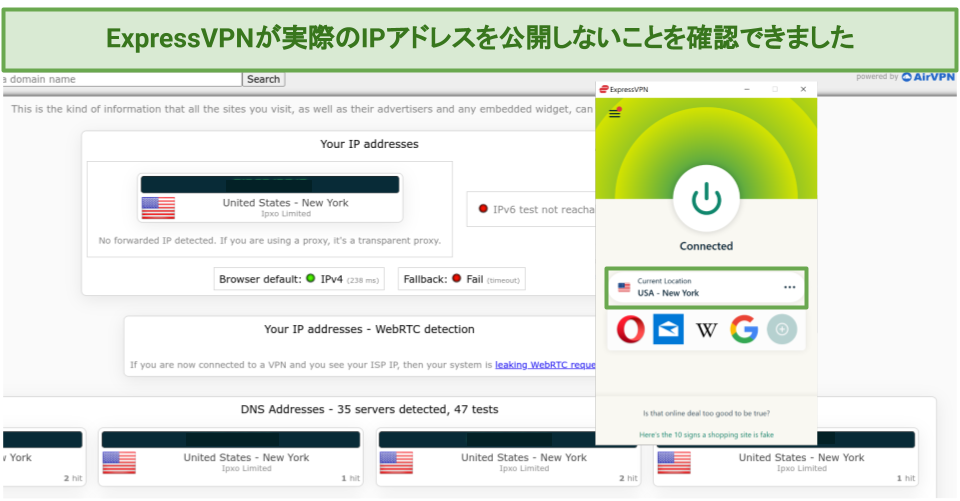Image resolution: width=960 pixels, height=501 pixels.
Task: Click the 'Connected' status text
Action: pyautogui.click(x=706, y=246)
